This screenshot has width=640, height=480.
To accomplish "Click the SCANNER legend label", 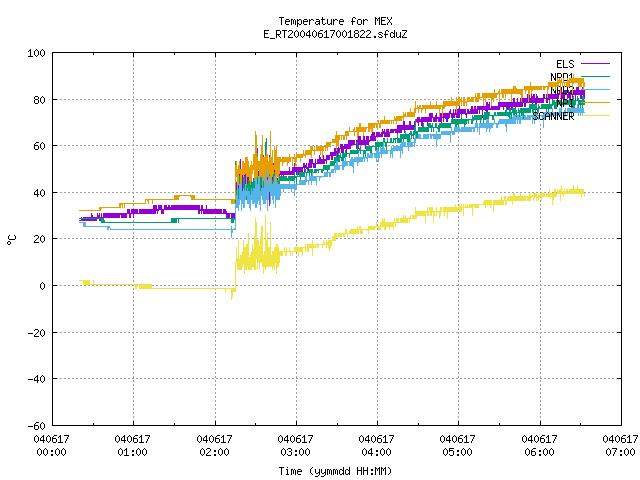I will click(553, 116).
